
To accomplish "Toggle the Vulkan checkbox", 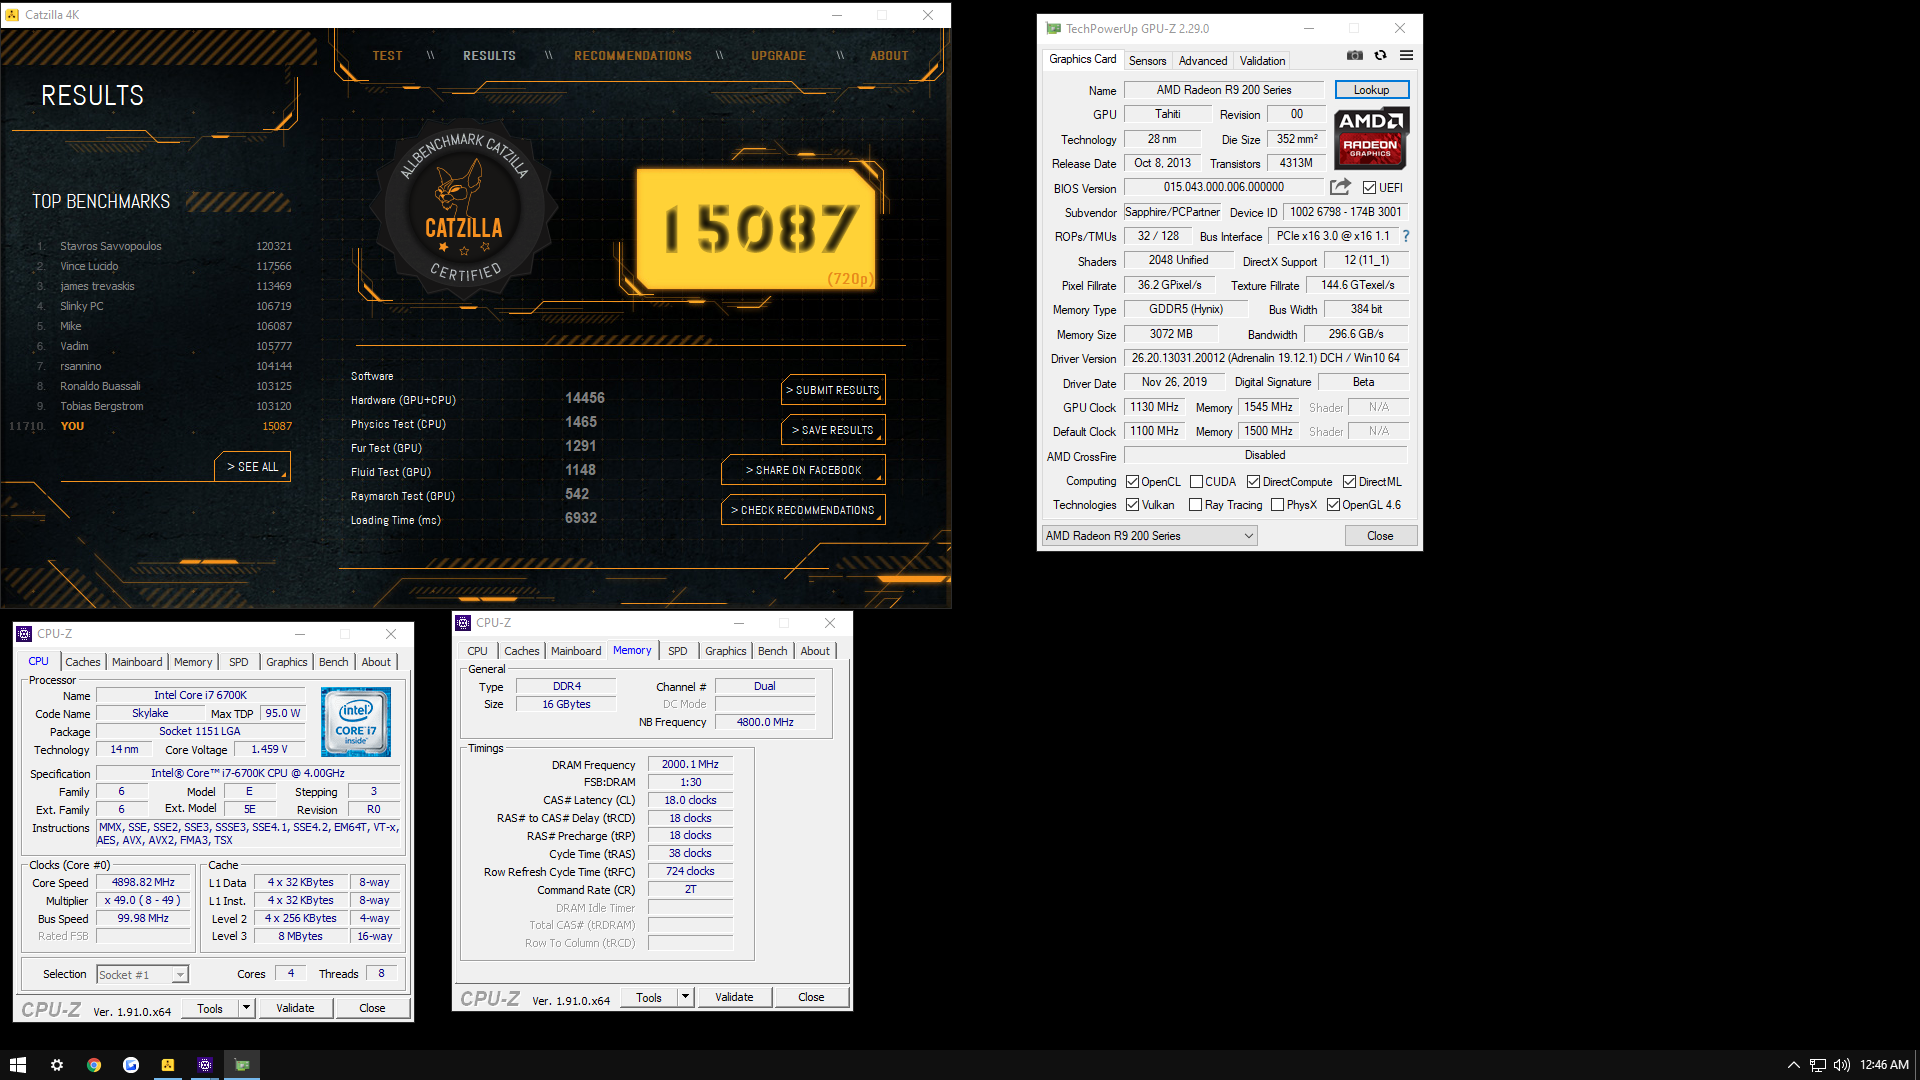I will click(x=1132, y=505).
